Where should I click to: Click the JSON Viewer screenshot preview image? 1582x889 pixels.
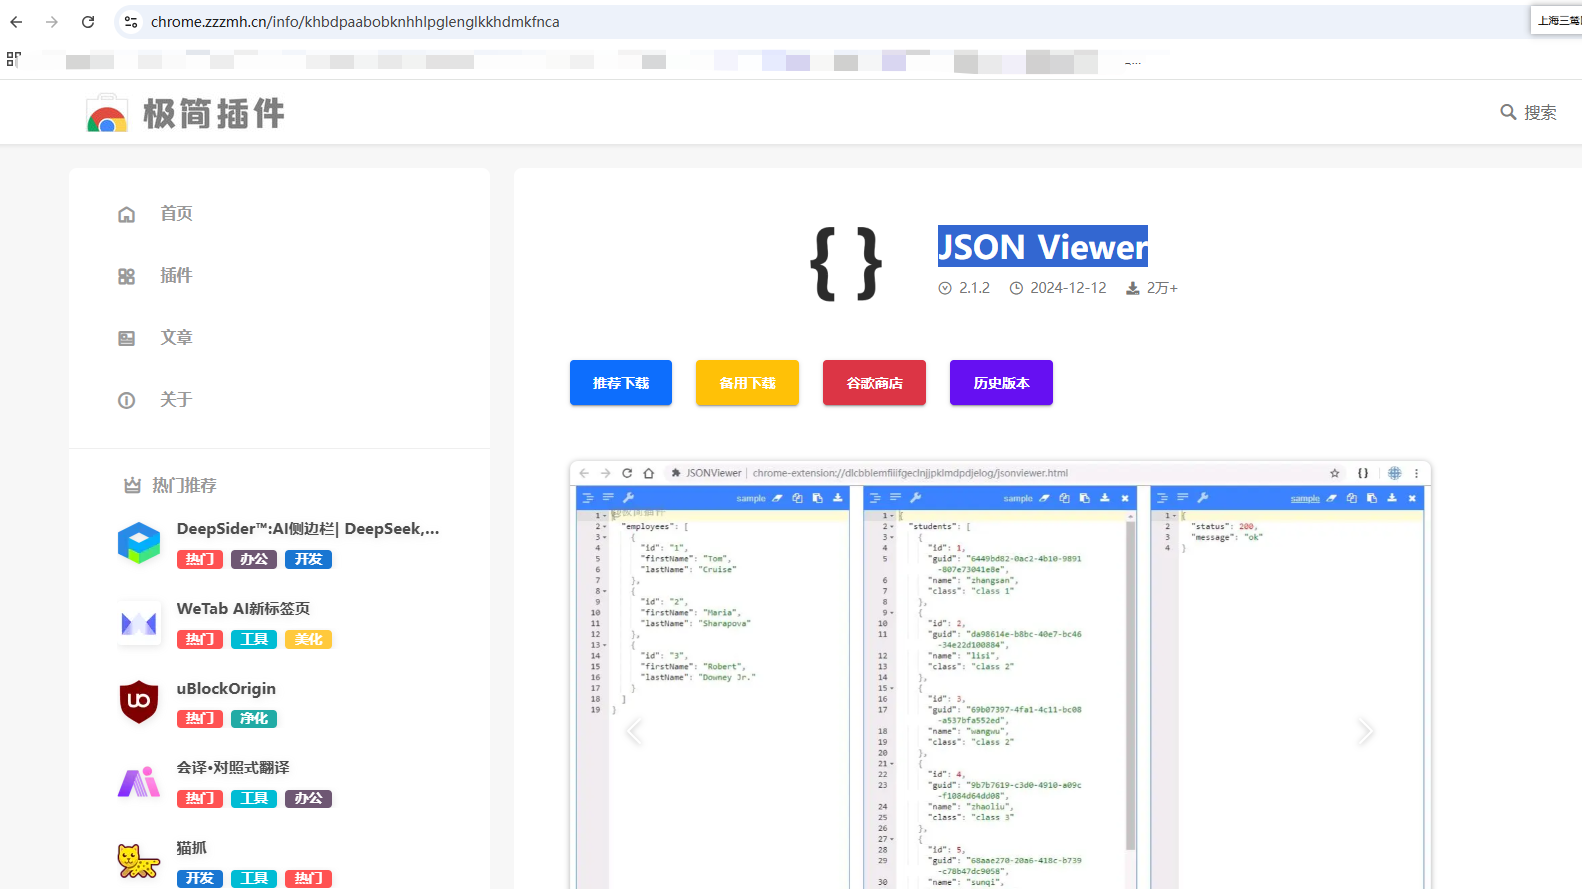coord(1000,675)
